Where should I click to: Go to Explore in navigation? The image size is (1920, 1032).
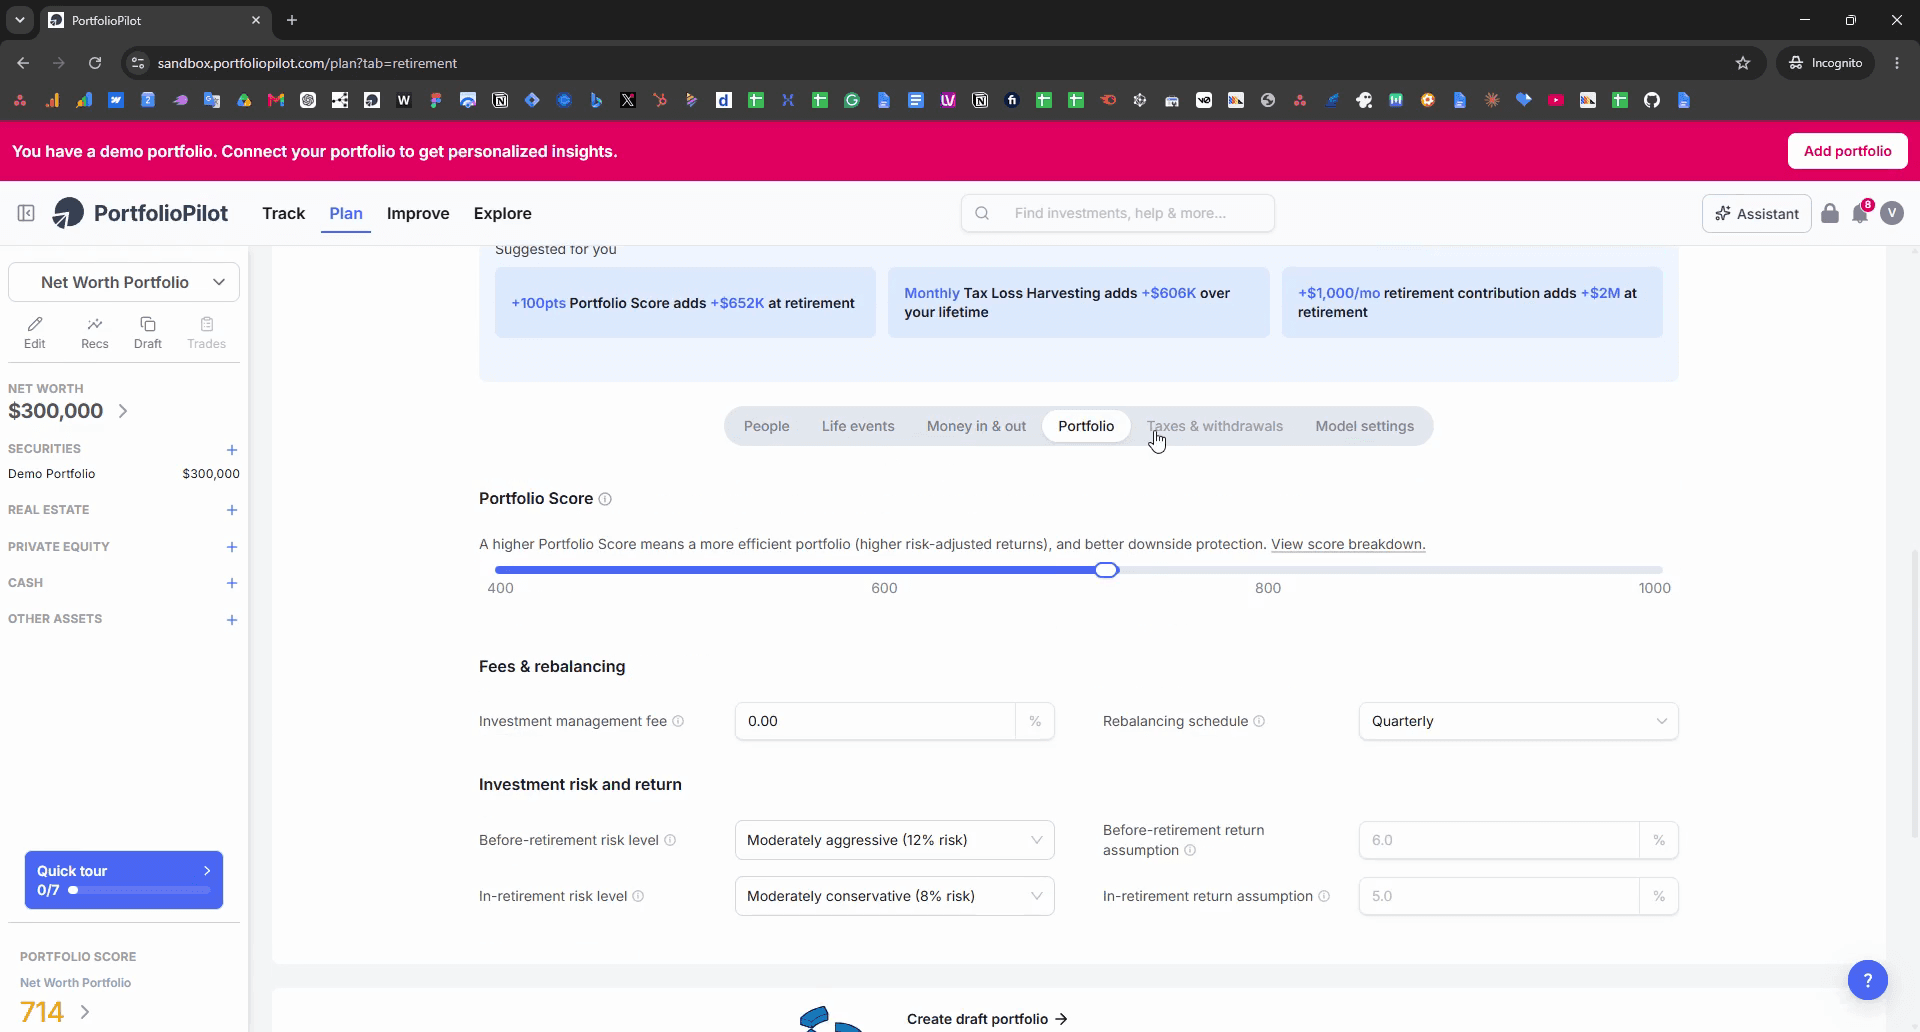(502, 213)
